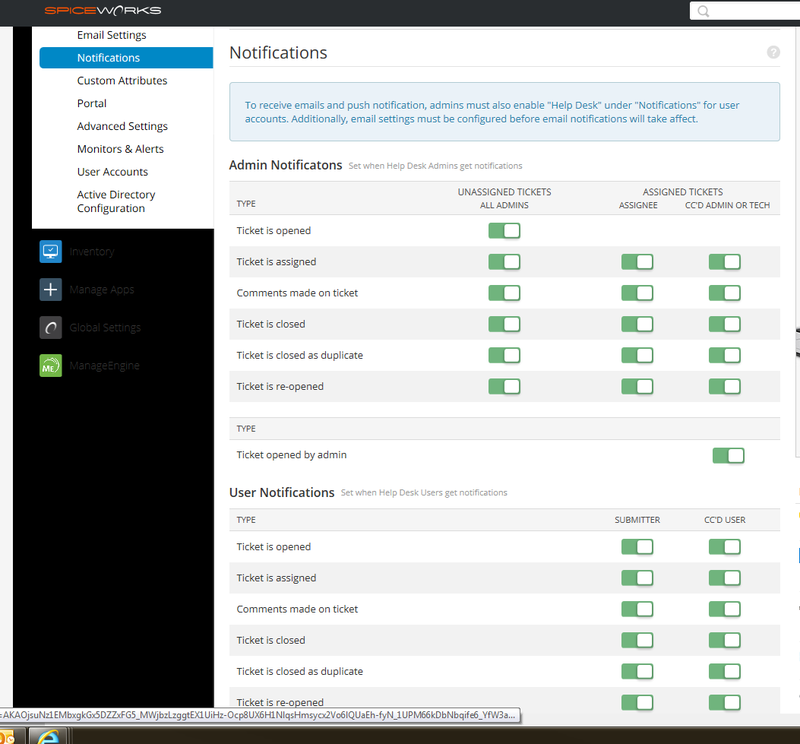Click the search magnifier icon
Image resolution: width=800 pixels, height=744 pixels.
[703, 11]
